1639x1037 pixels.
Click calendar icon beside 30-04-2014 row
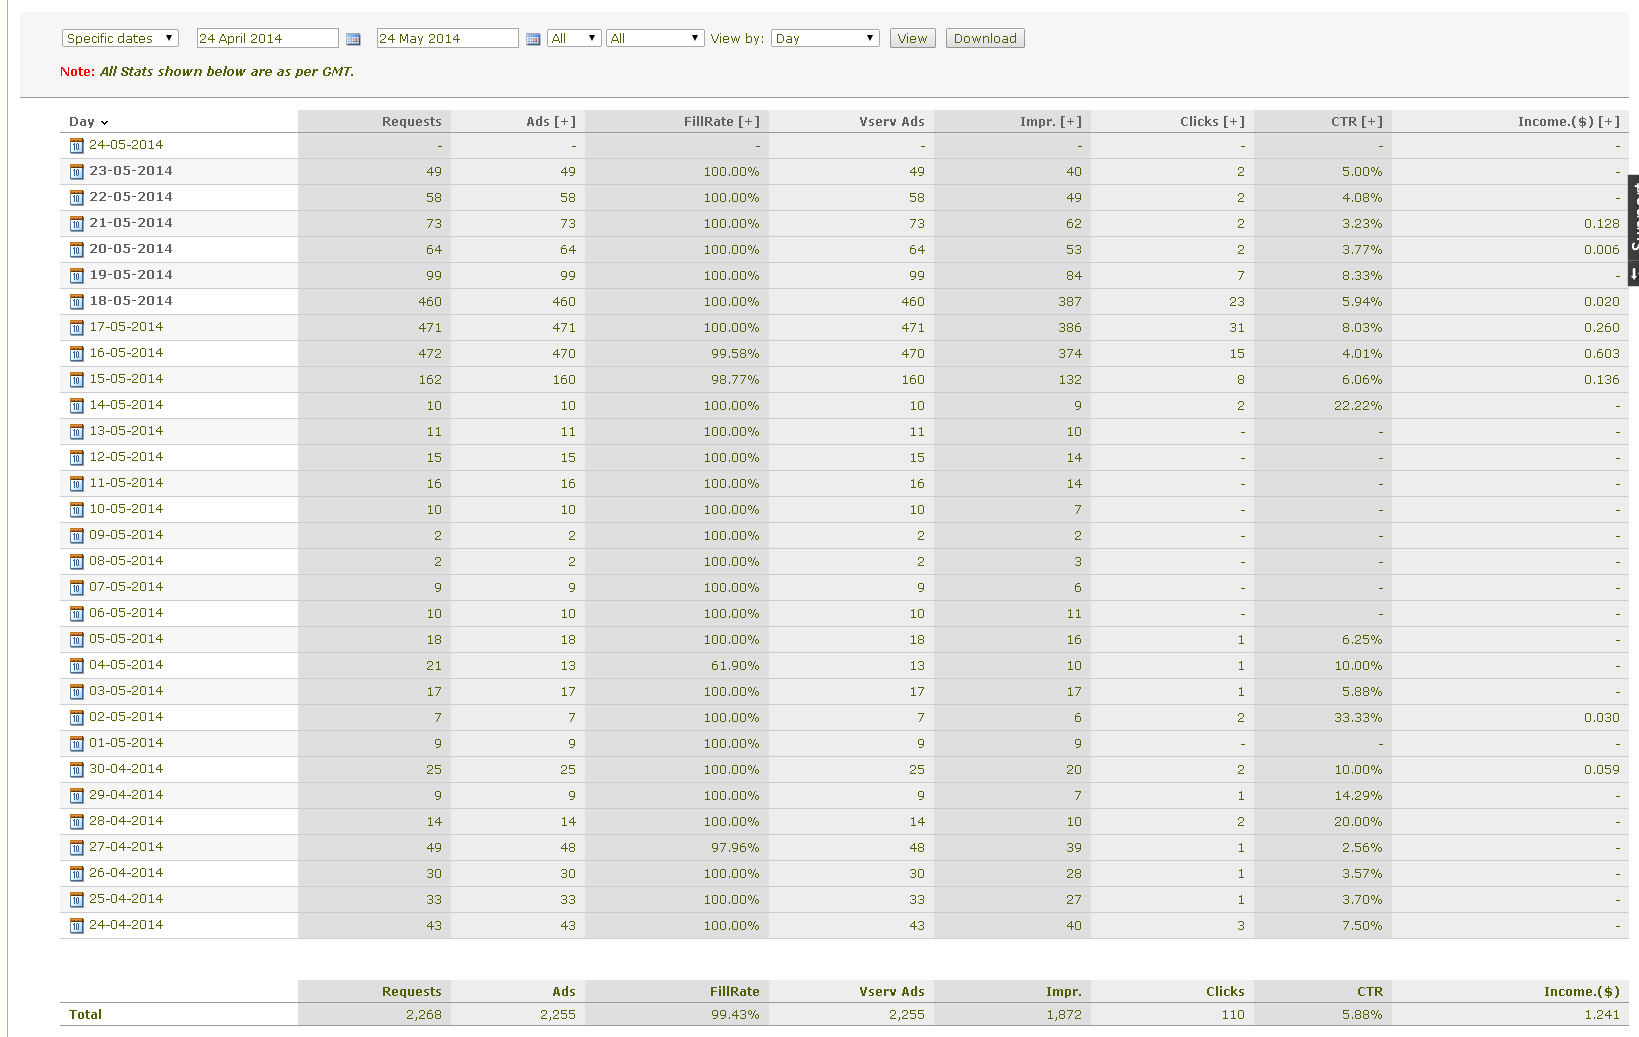click(x=76, y=770)
